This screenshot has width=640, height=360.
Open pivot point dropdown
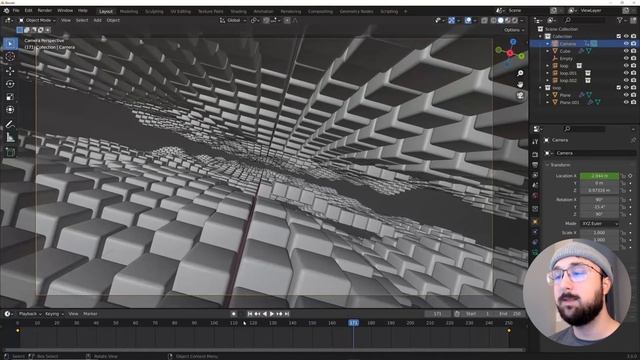255,20
